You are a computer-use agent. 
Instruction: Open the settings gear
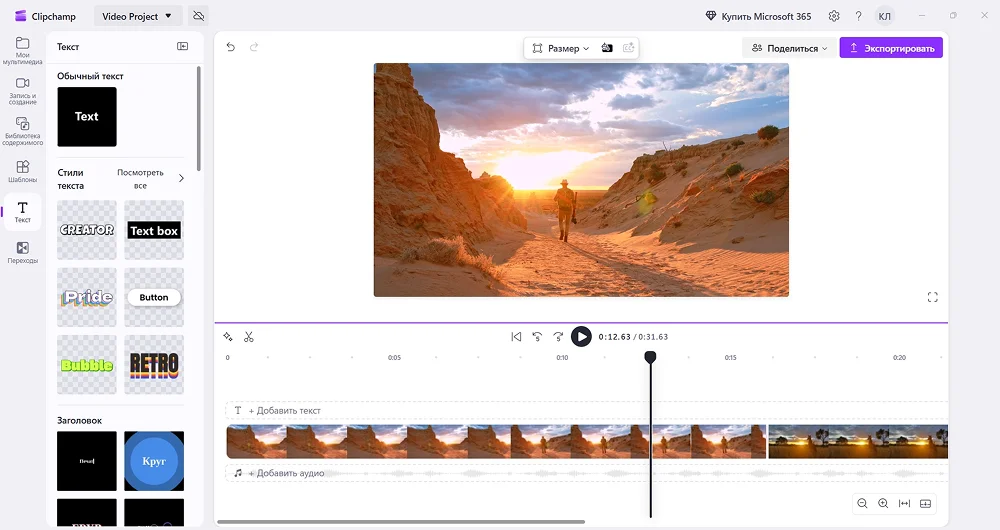[x=834, y=16]
